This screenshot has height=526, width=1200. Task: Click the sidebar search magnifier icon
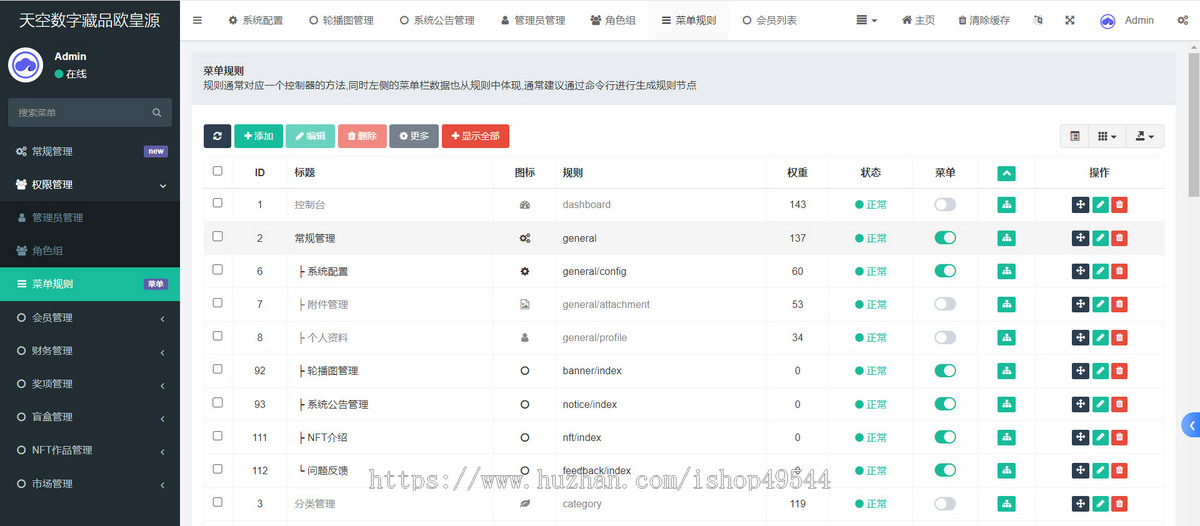(x=157, y=113)
